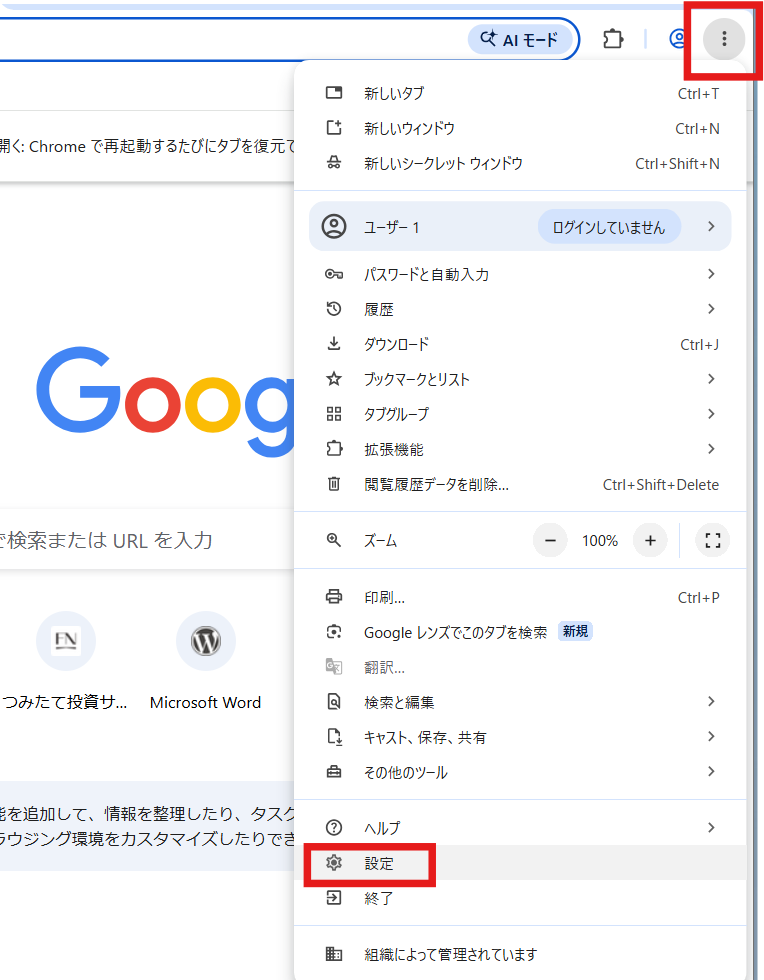The image size is (764, 980).
Task: Open 拡張機能 submenu
Action: 520,449
